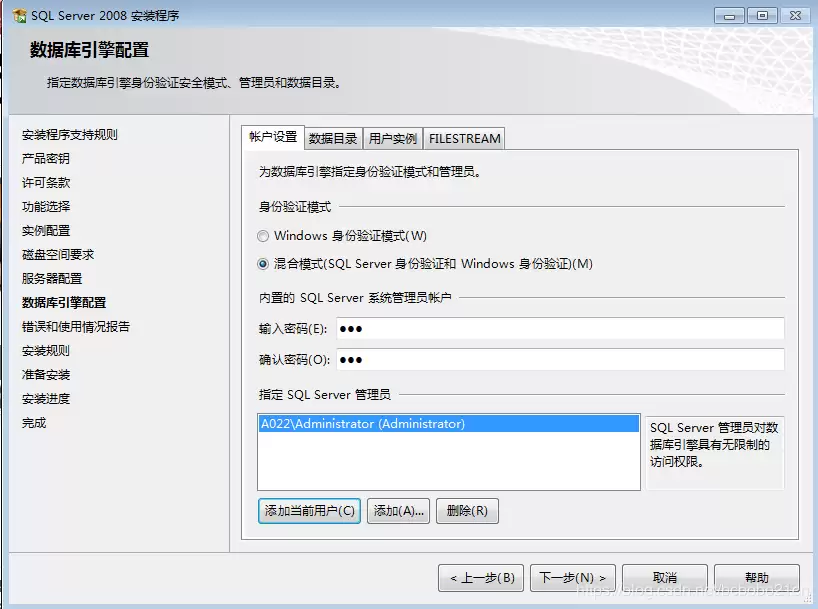The image size is (818, 609).
Task: Click 准备安装 in the step list
Action: [46, 375]
